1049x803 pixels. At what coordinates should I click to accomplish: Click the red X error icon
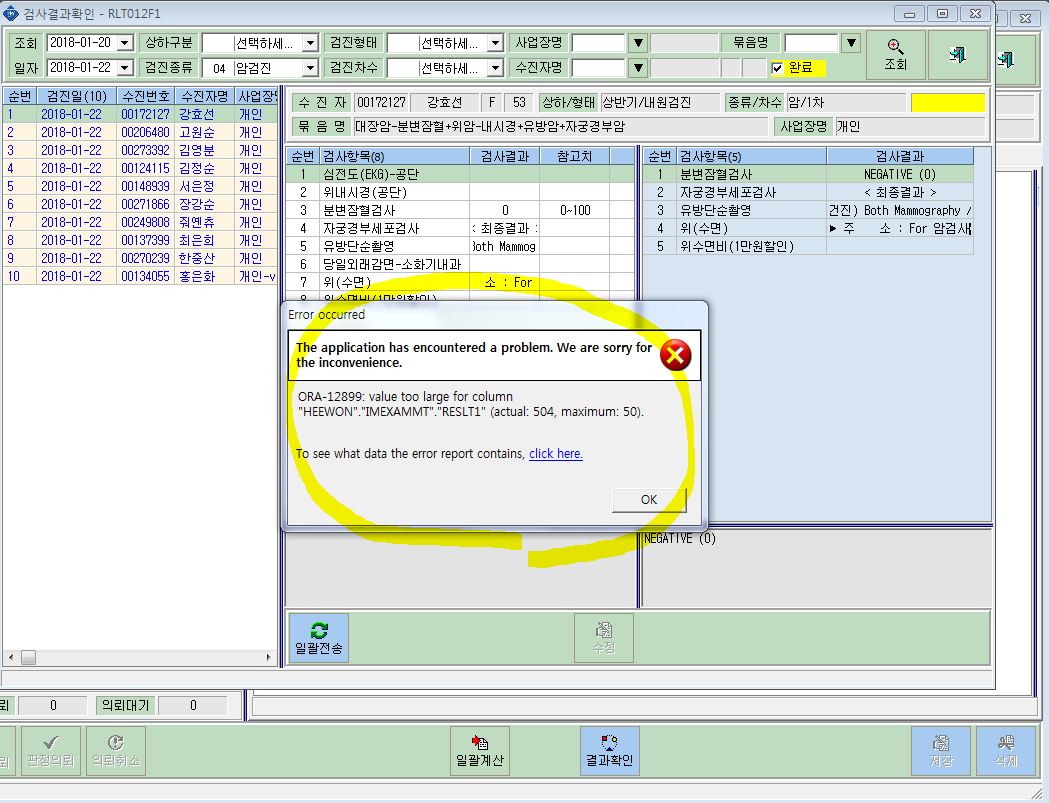click(675, 355)
